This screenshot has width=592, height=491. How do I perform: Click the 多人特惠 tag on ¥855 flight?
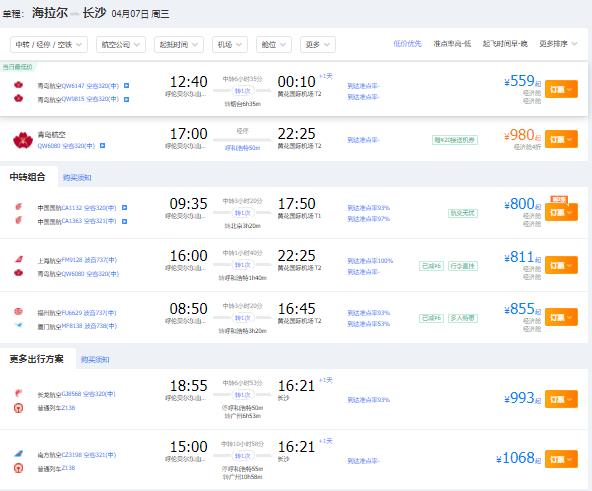point(463,318)
